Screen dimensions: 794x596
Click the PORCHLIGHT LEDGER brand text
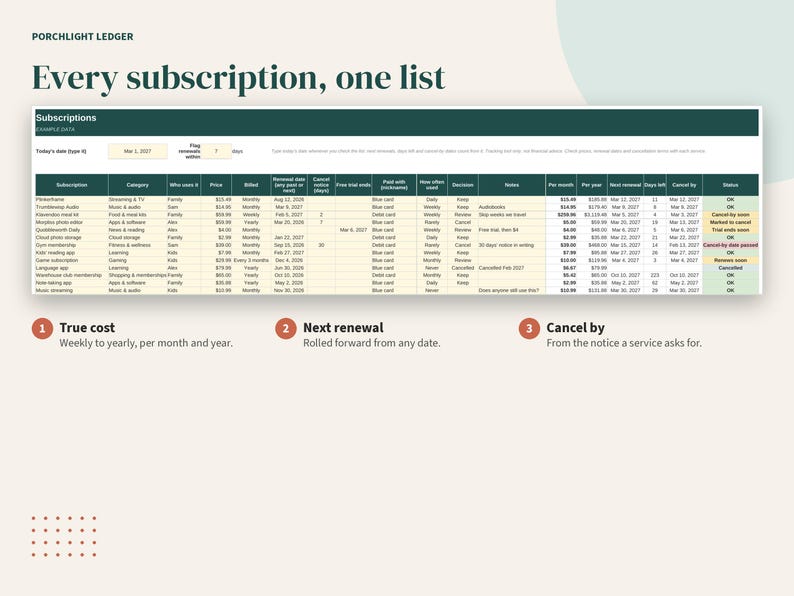(x=83, y=36)
